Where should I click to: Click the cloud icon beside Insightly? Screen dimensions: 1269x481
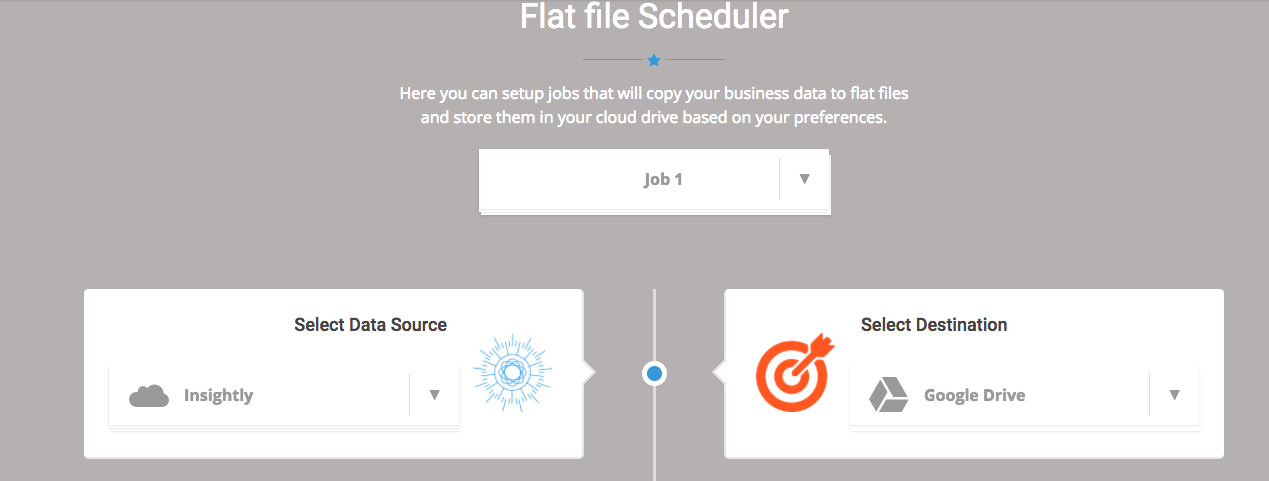pos(149,396)
